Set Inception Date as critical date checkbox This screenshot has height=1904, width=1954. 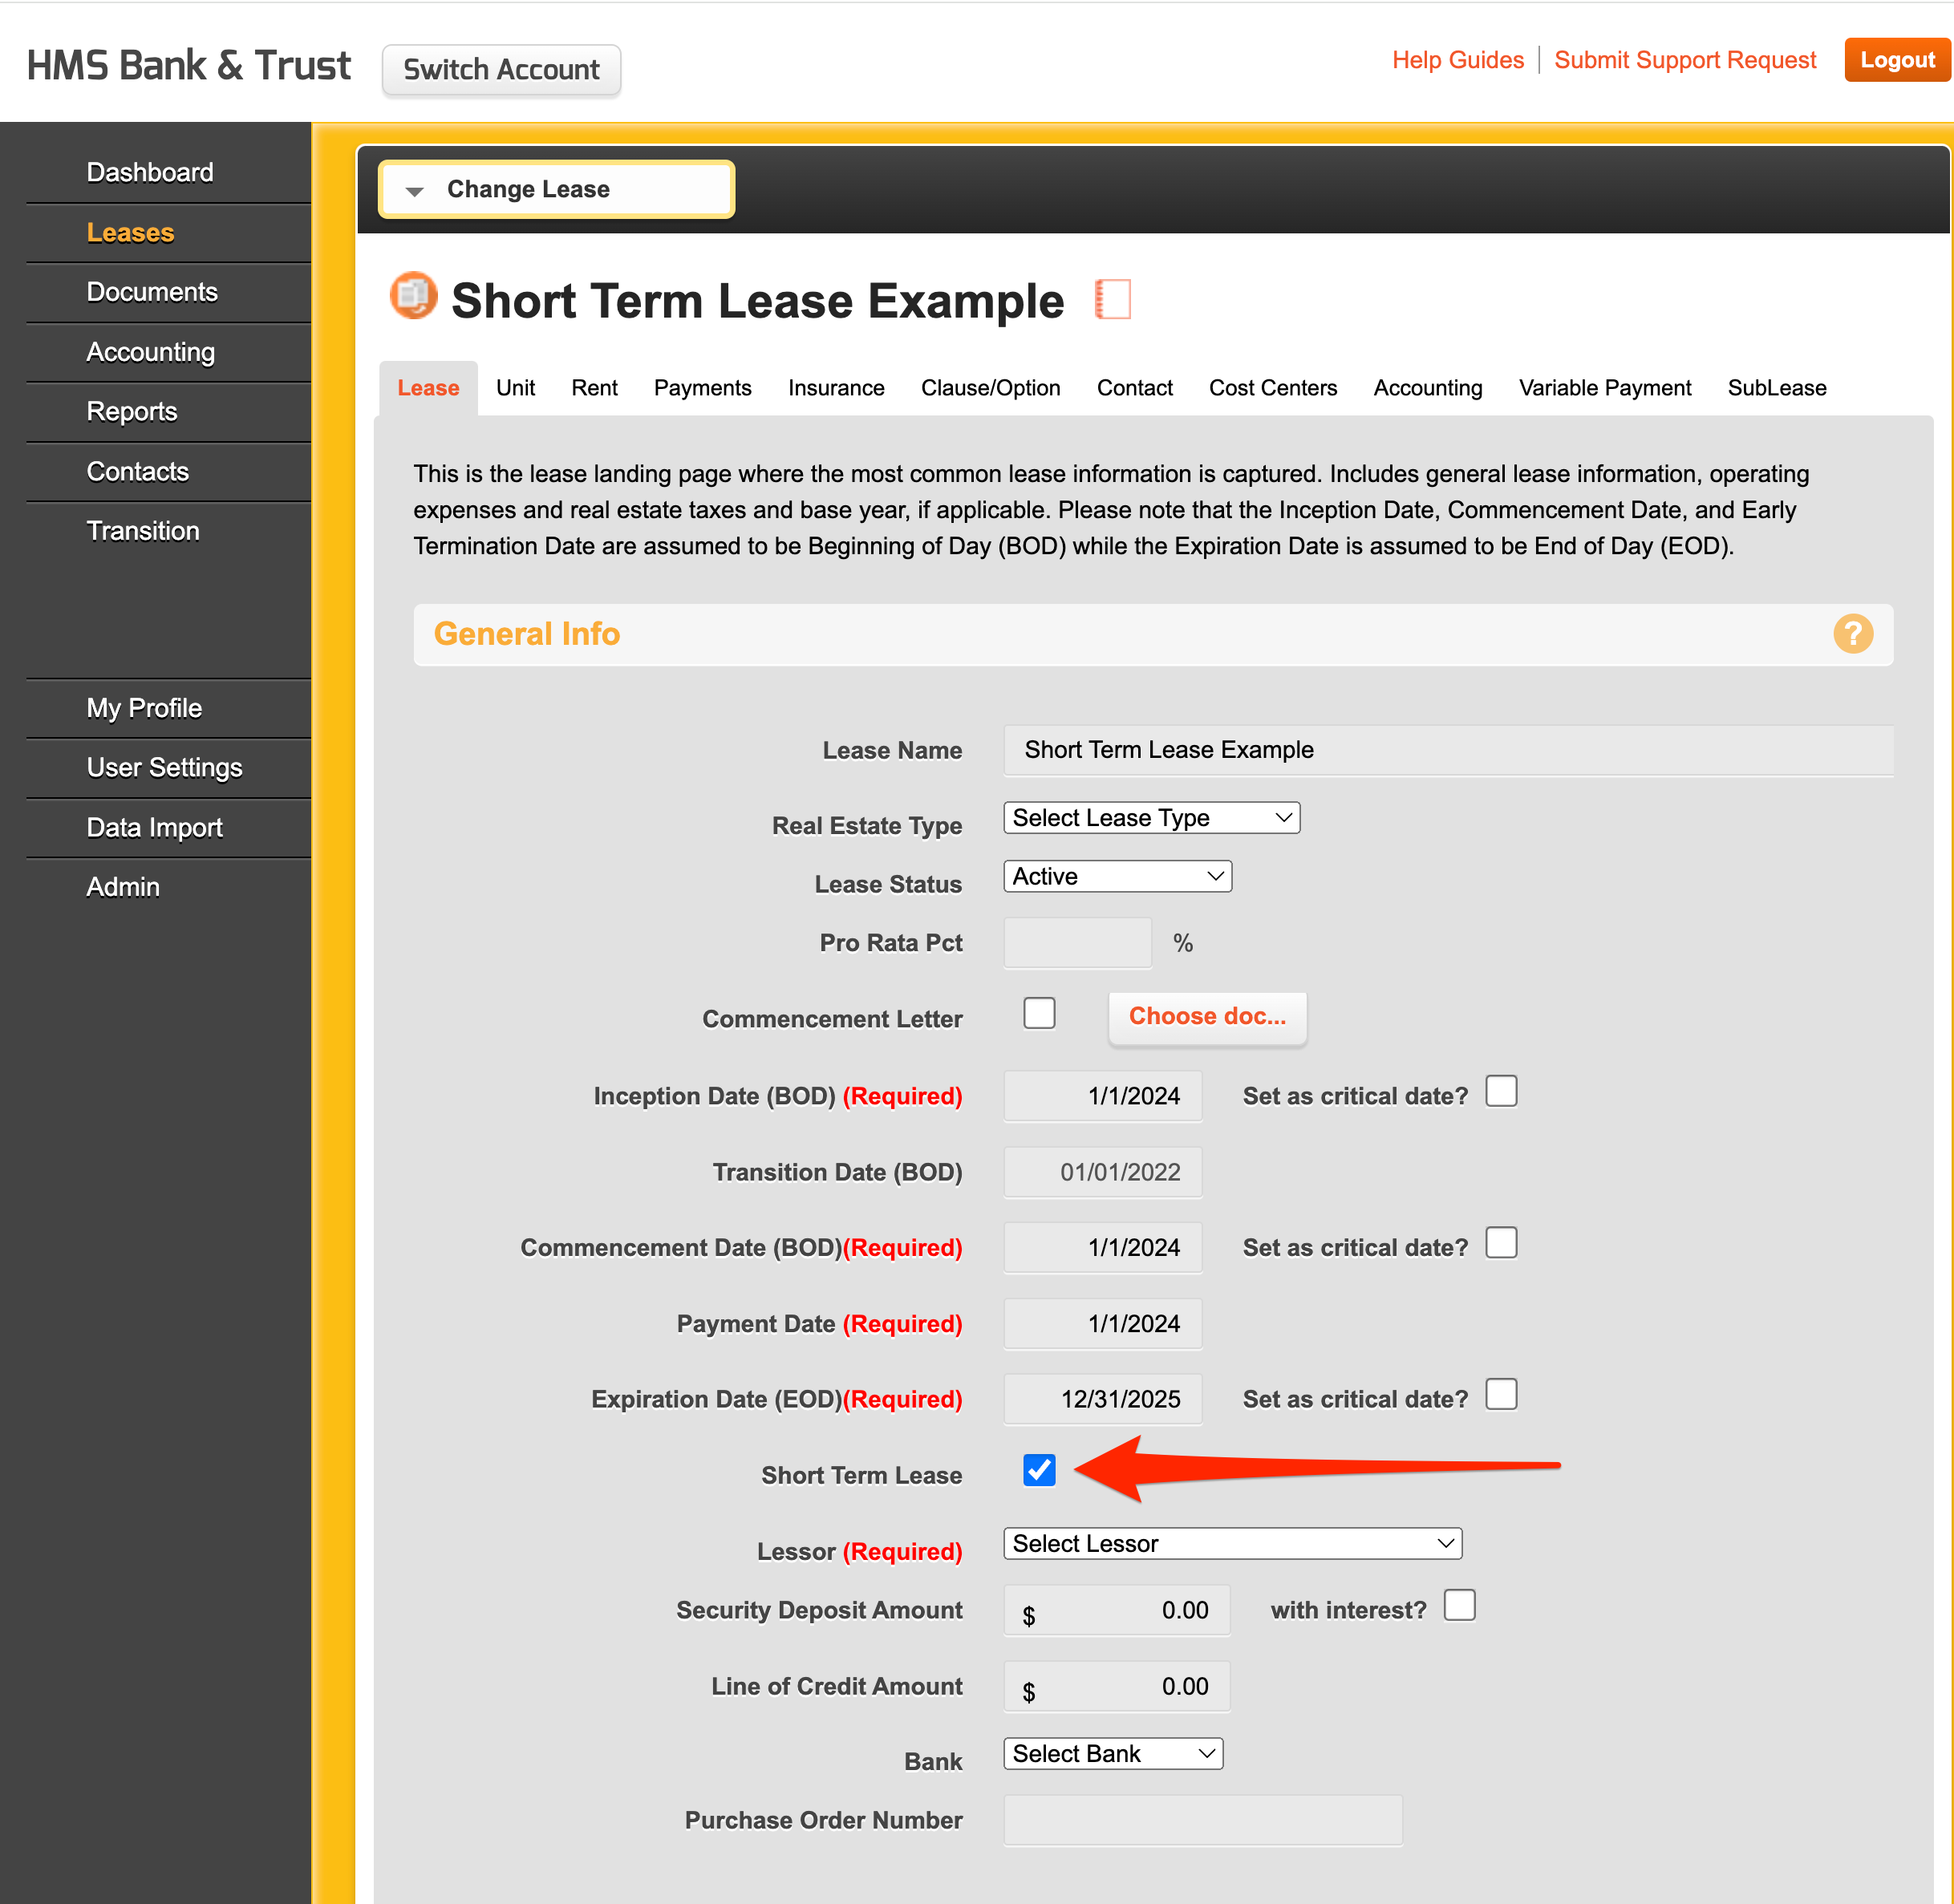(1500, 1091)
